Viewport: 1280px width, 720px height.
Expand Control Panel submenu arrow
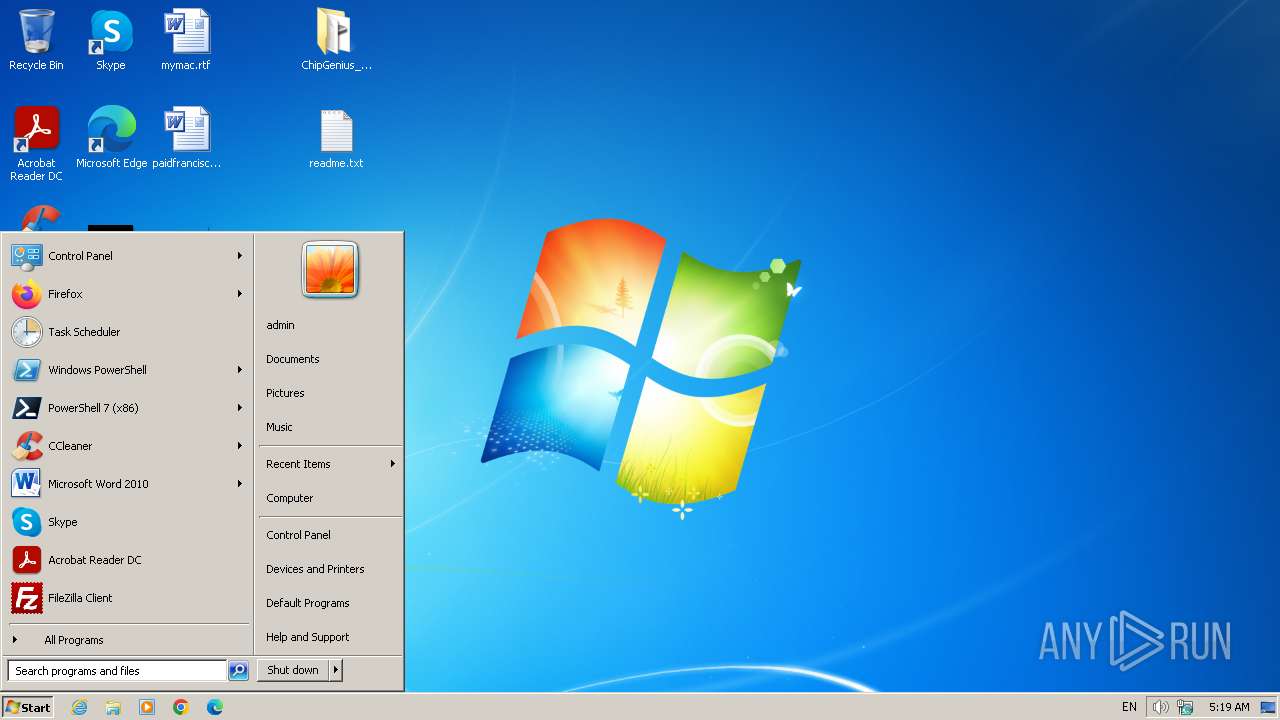click(x=240, y=256)
